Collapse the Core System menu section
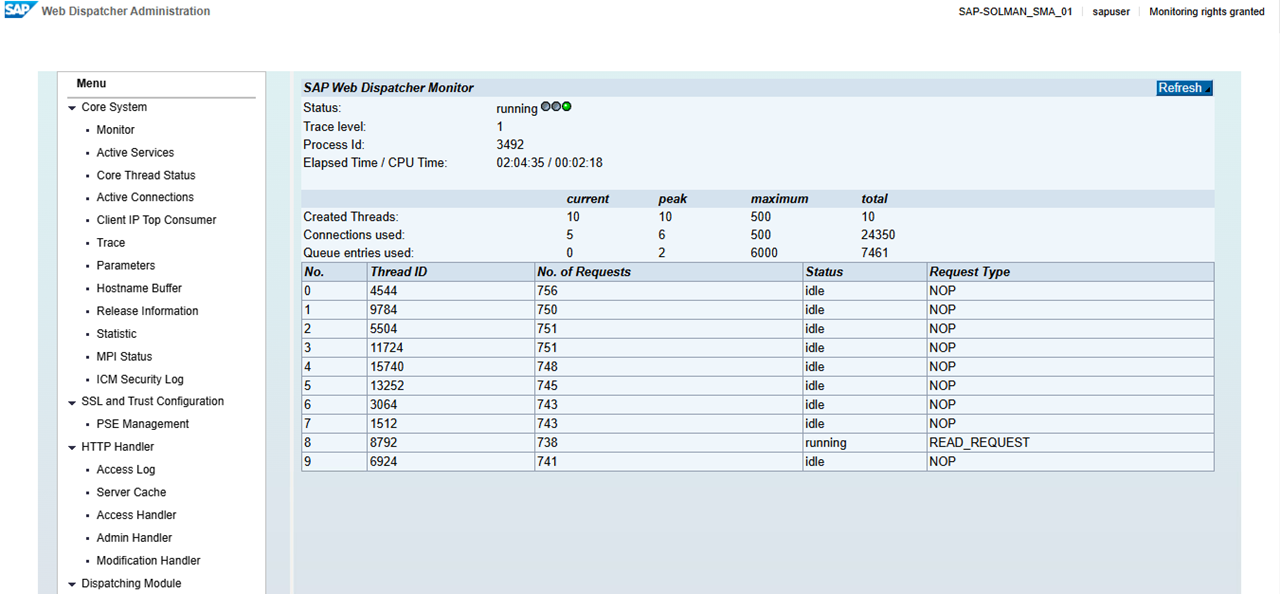The image size is (1280, 594). point(72,108)
